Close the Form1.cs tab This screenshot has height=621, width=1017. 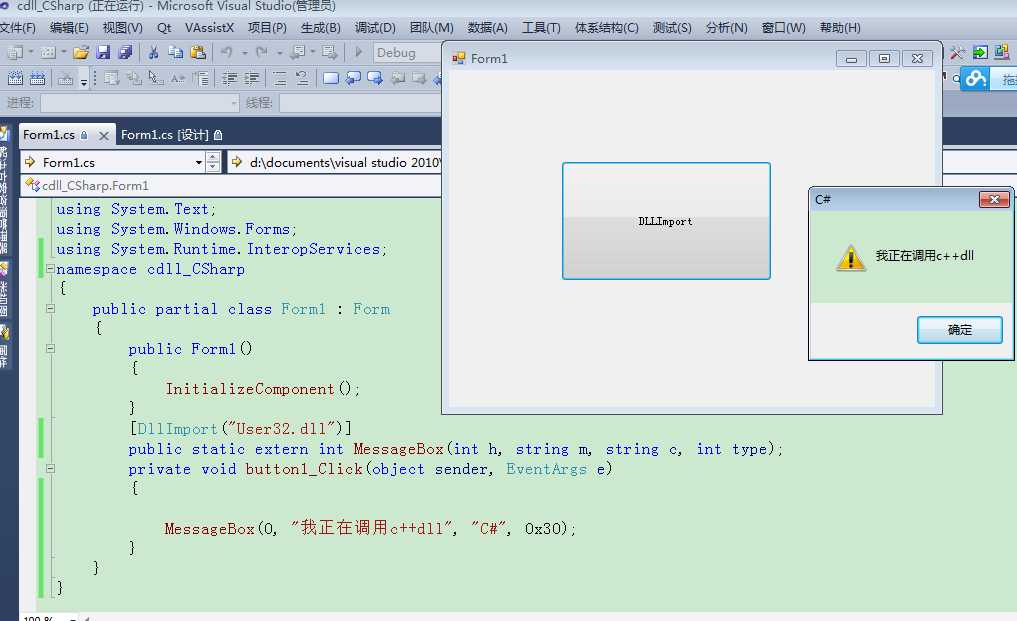[x=103, y=136]
